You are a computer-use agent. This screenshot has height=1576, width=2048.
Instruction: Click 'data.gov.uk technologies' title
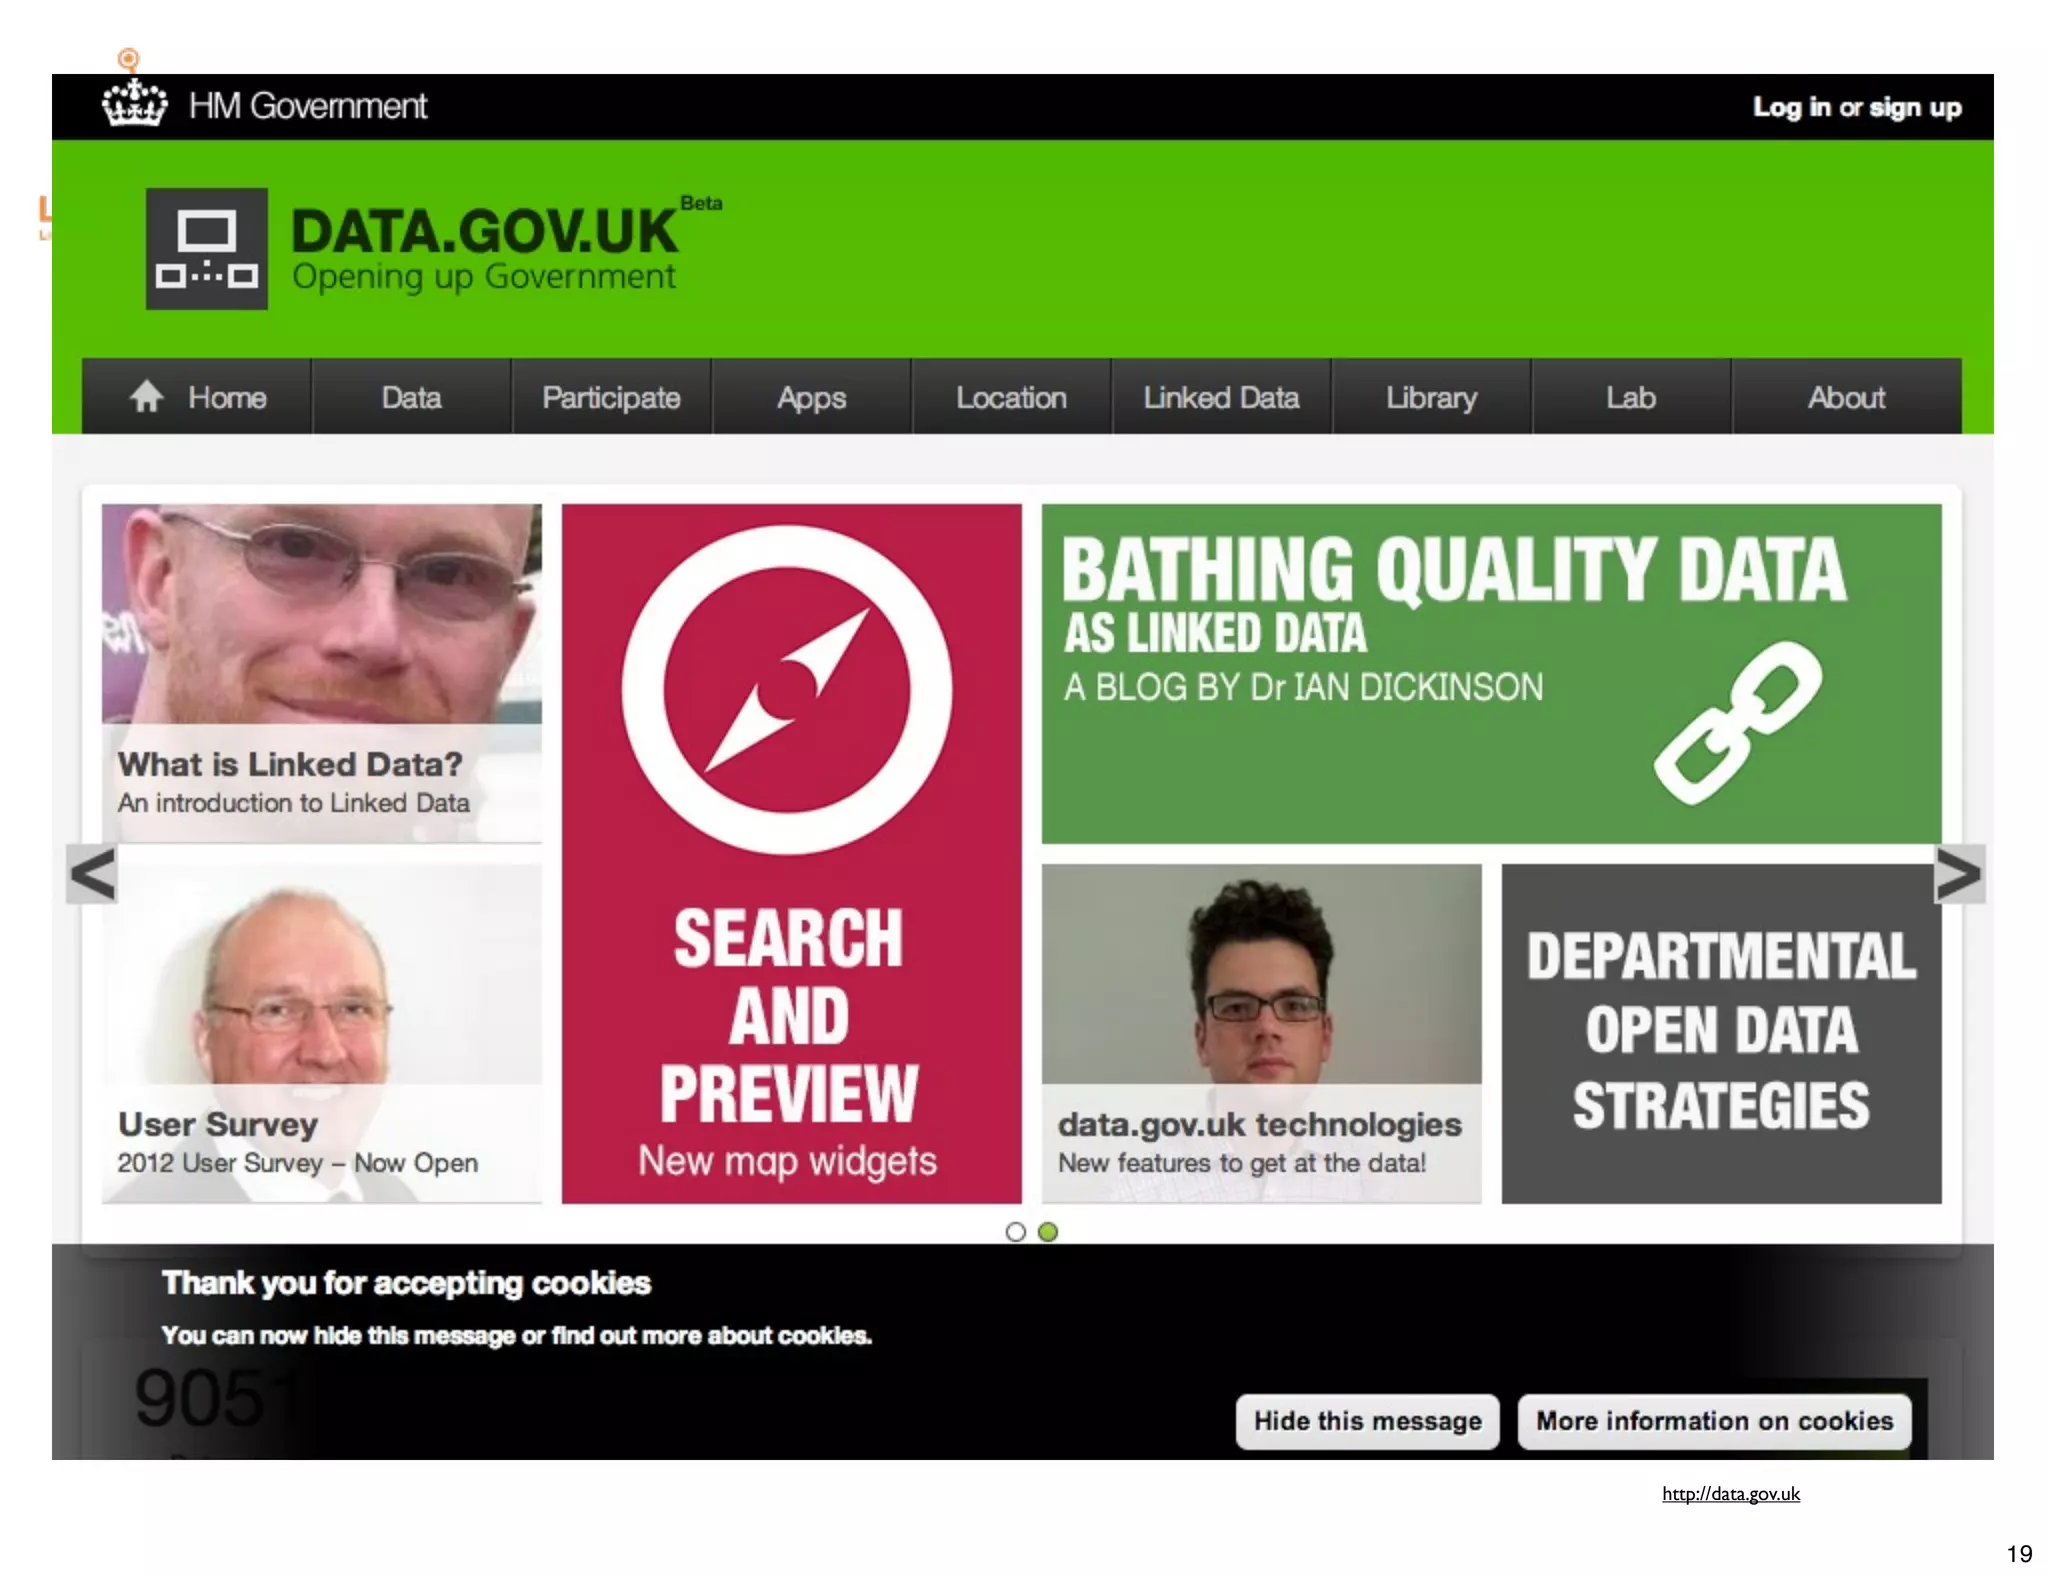coord(1260,1124)
